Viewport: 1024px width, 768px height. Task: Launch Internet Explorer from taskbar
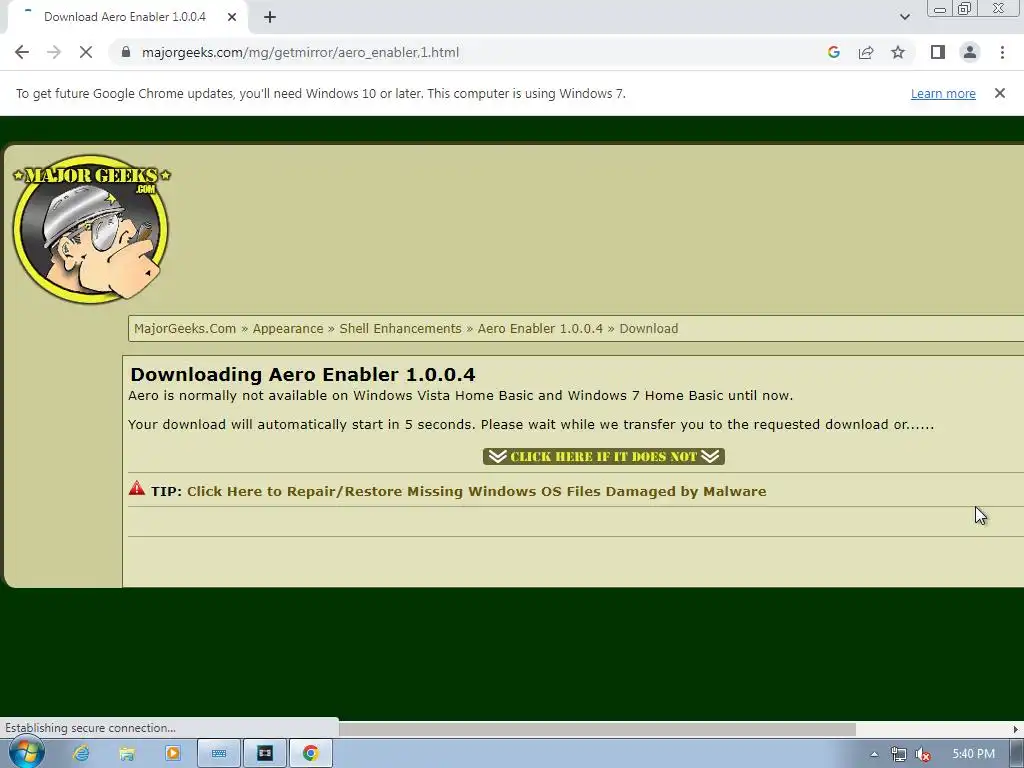(81, 754)
